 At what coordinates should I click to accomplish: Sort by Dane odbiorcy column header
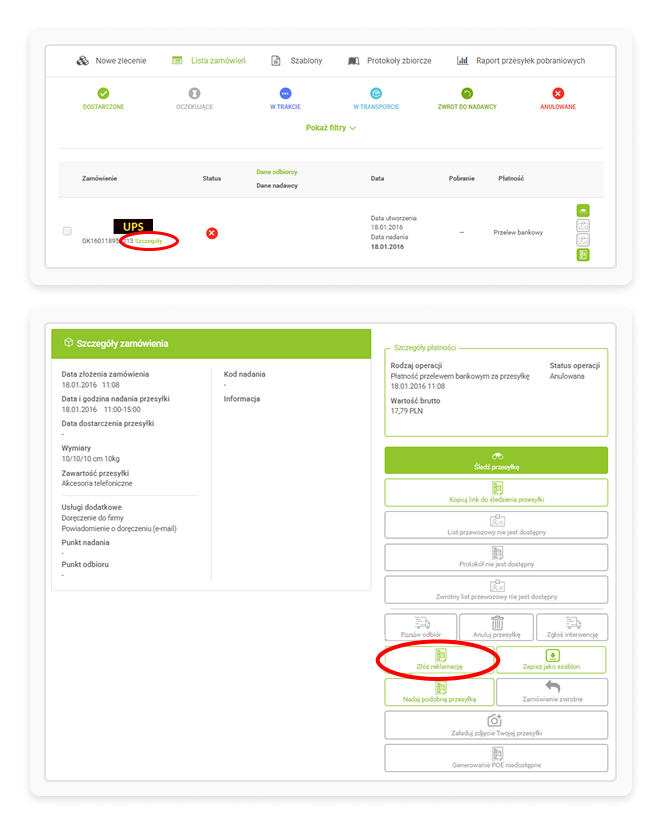coord(277,172)
